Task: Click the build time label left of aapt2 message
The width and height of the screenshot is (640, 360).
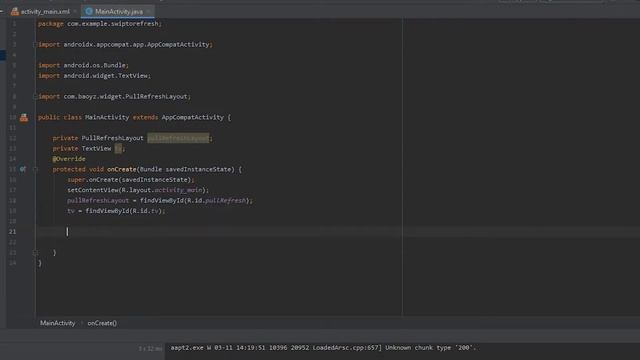Action: point(150,349)
